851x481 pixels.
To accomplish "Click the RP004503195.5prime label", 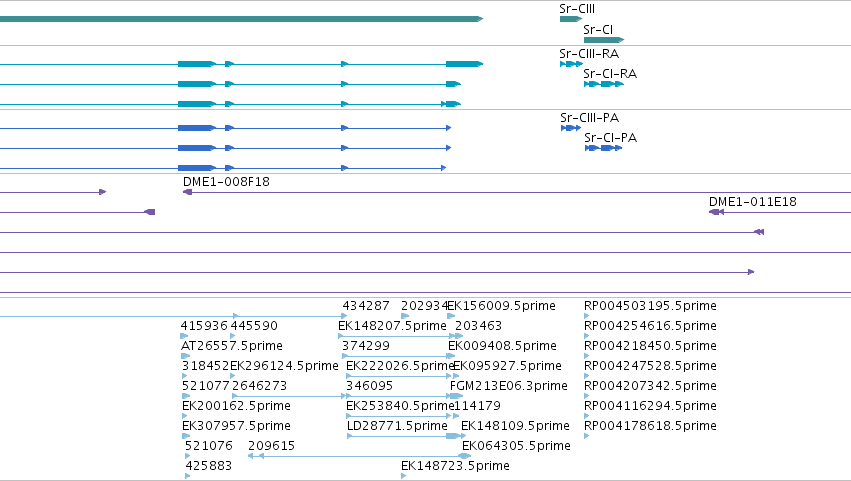I will tap(650, 306).
